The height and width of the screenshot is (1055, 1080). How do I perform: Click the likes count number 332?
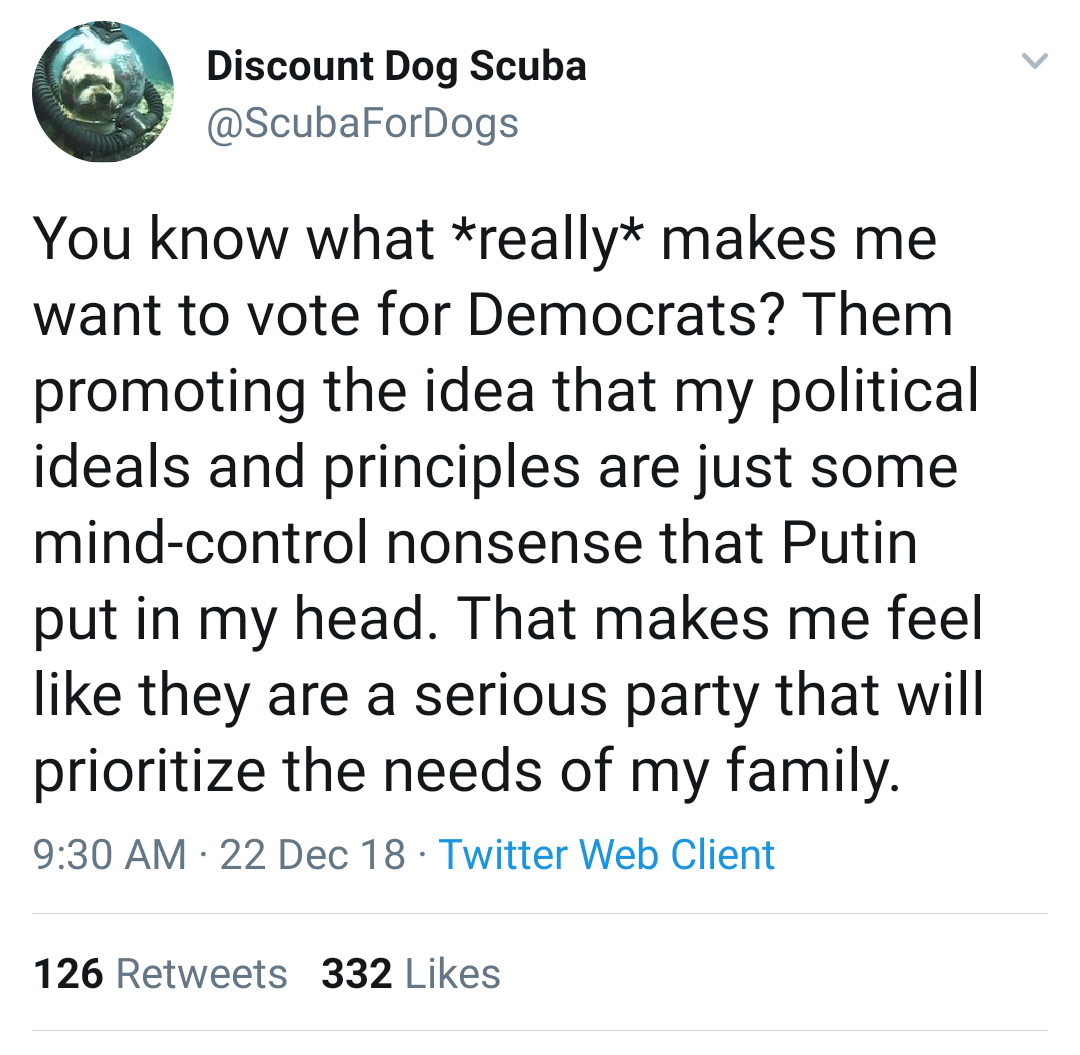[356, 974]
